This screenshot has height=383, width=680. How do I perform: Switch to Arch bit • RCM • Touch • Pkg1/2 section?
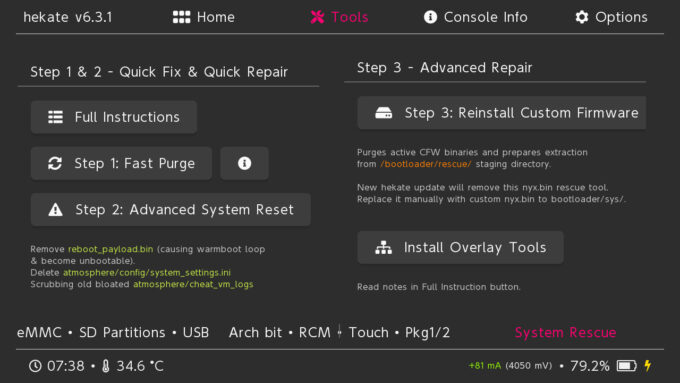[x=339, y=333]
